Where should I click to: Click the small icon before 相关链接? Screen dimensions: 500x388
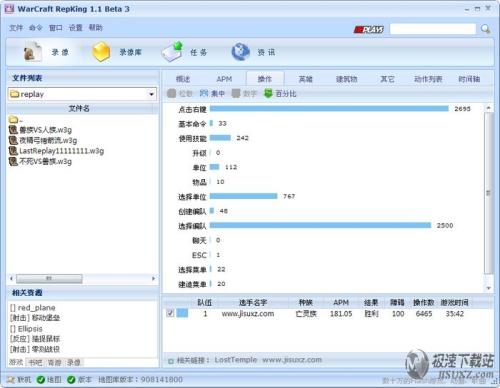coord(171,361)
